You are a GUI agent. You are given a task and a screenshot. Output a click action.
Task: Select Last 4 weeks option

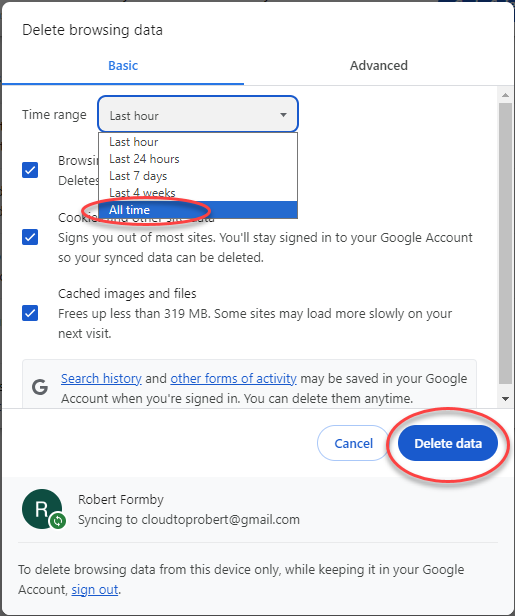[198, 192]
